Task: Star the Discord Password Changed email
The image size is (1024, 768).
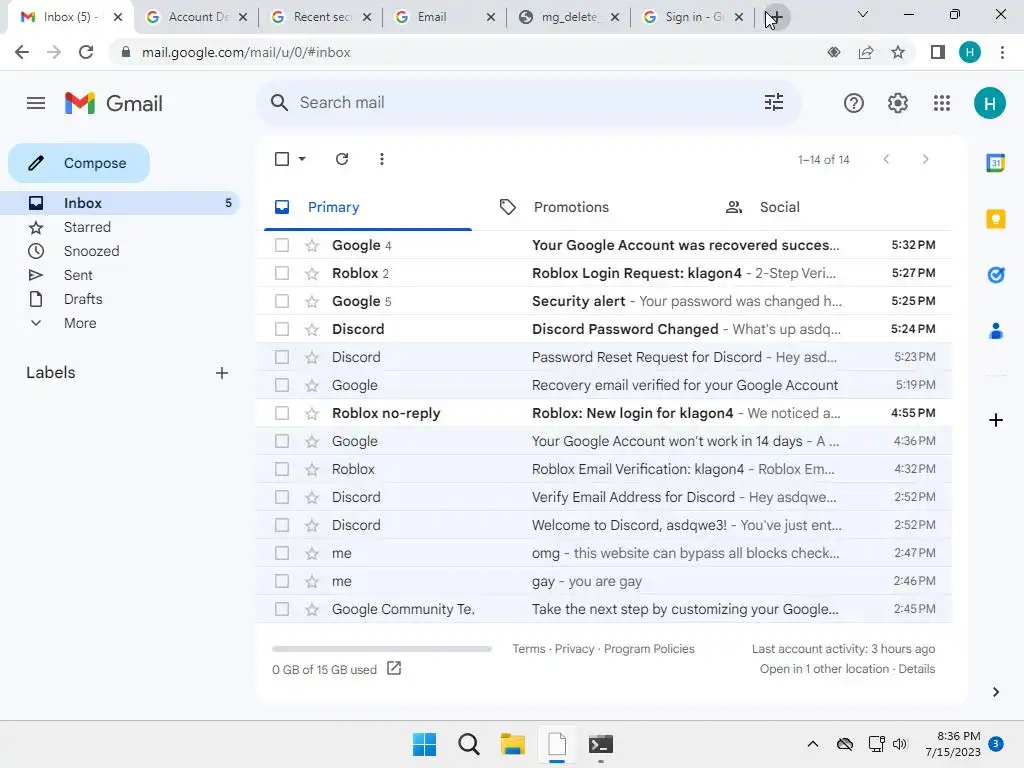Action: click(312, 330)
